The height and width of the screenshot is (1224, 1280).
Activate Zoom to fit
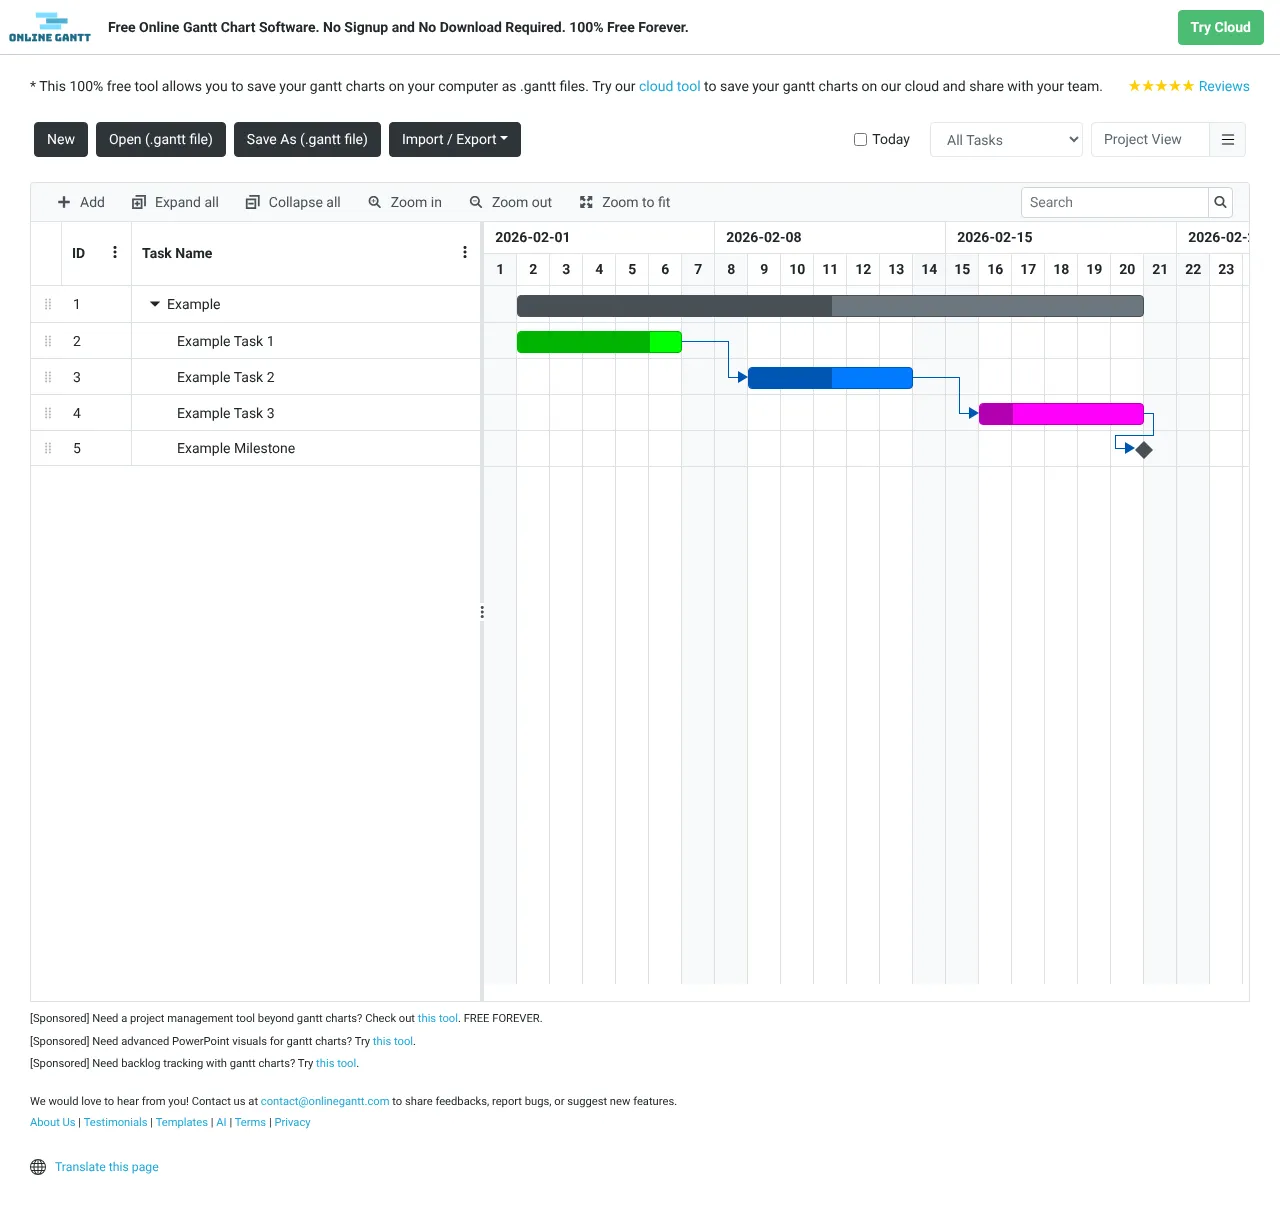coord(586,202)
